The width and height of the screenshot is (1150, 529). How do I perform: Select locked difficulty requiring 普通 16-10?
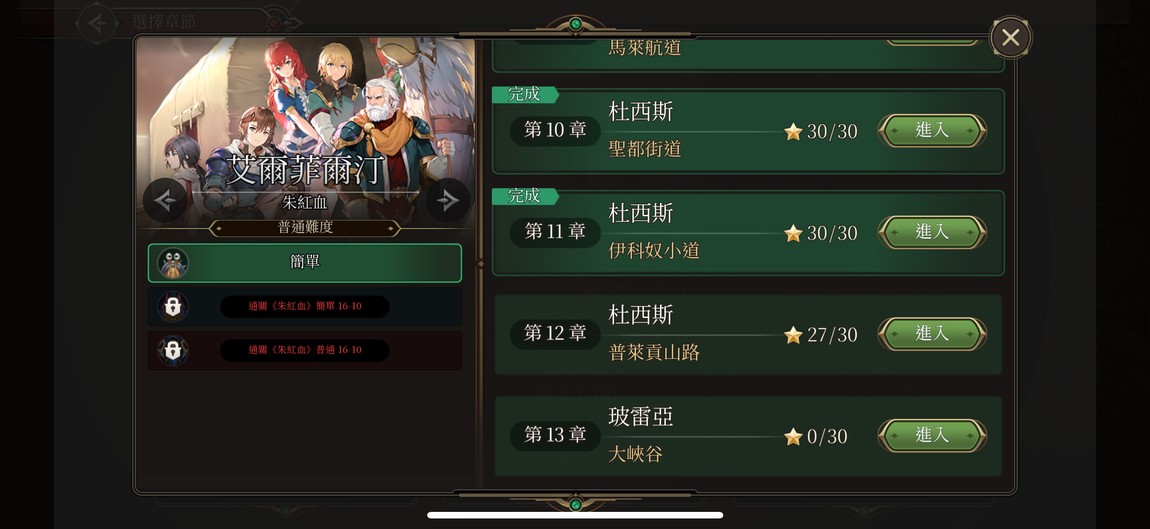(304, 350)
